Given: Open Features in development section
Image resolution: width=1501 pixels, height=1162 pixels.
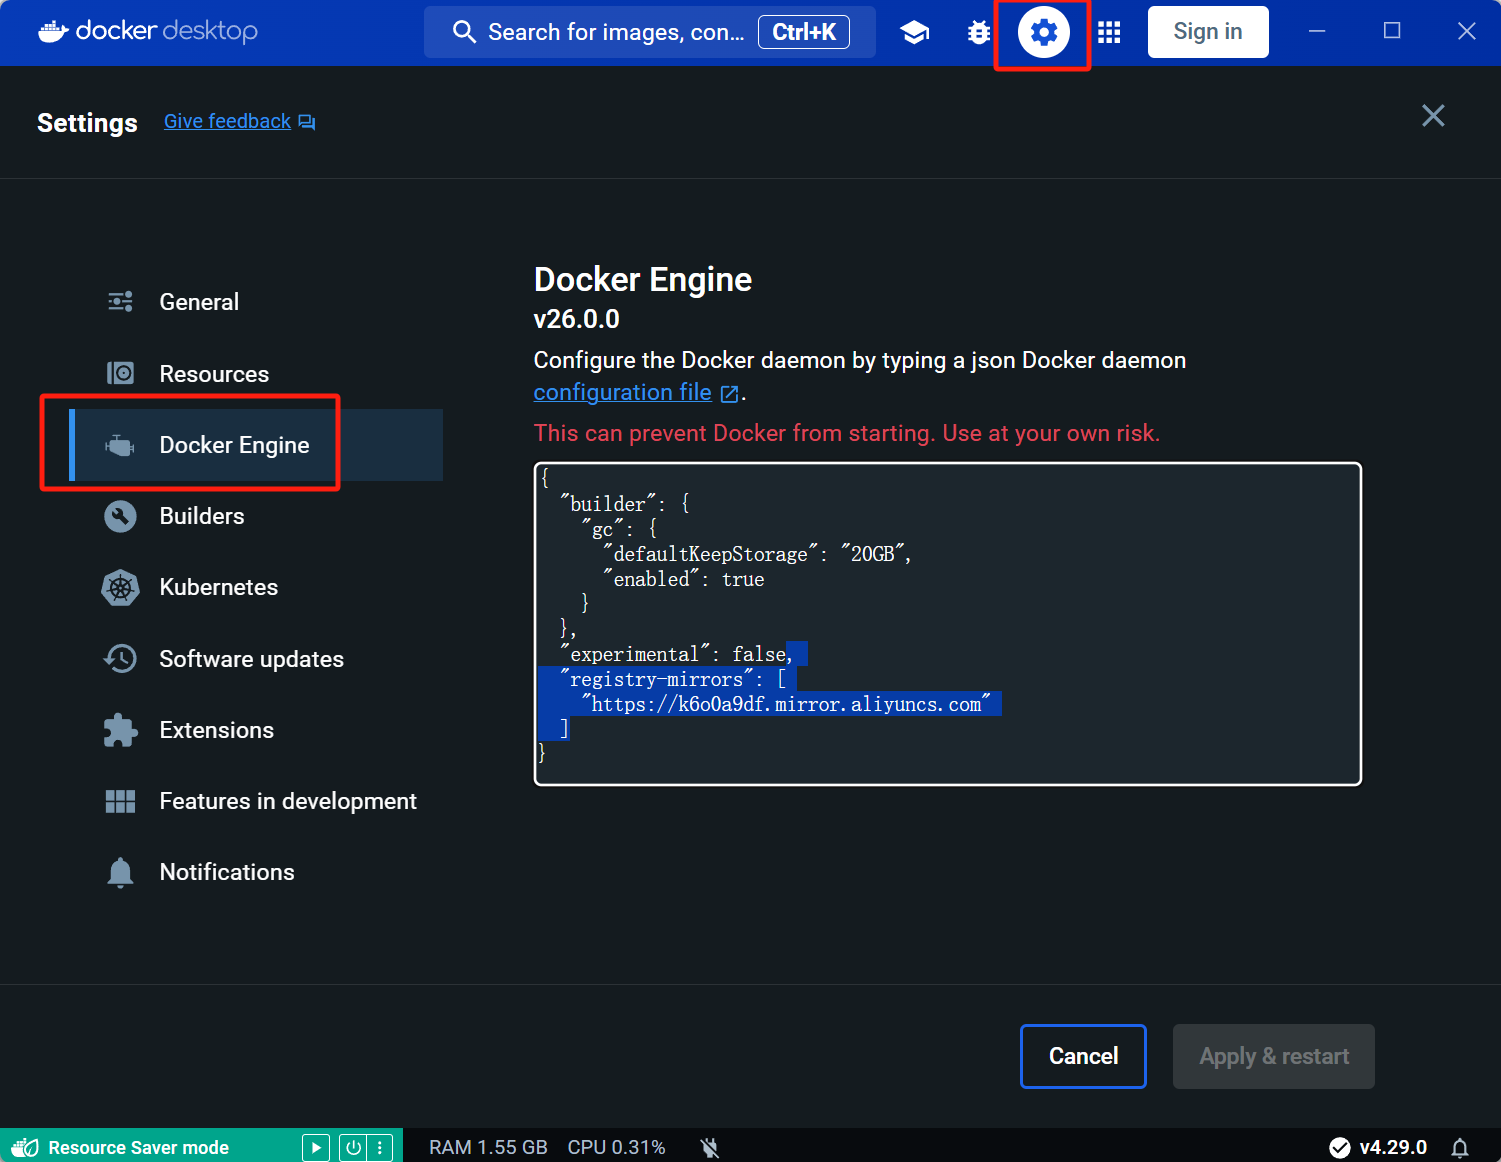Looking at the screenshot, I should coord(256,801).
